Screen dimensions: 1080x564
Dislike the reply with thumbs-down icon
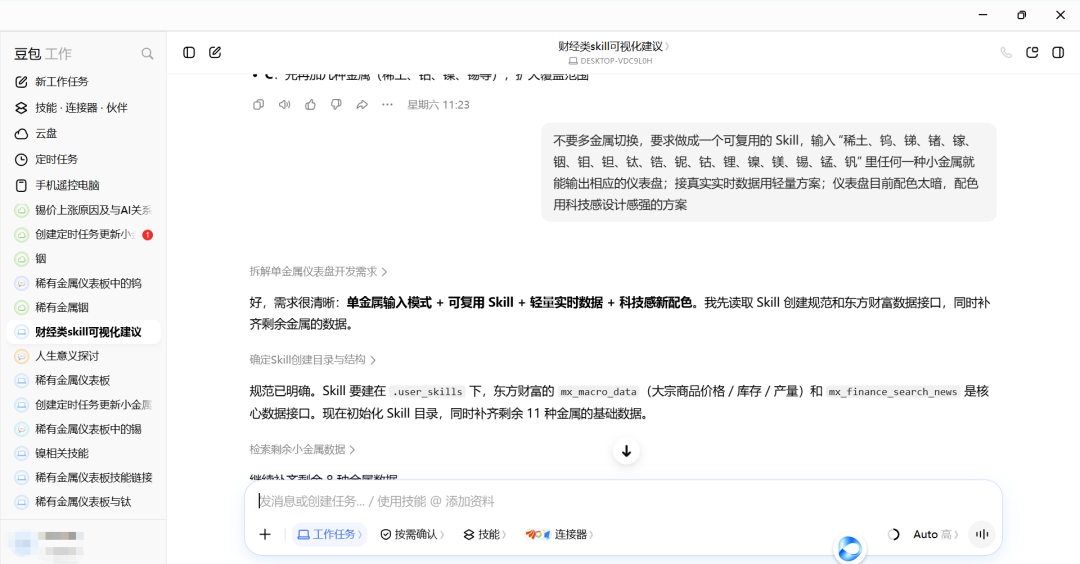336,105
